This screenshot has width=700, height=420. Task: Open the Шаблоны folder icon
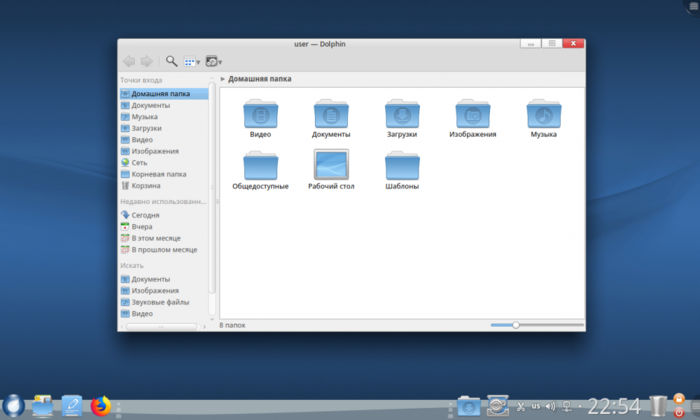tap(402, 165)
